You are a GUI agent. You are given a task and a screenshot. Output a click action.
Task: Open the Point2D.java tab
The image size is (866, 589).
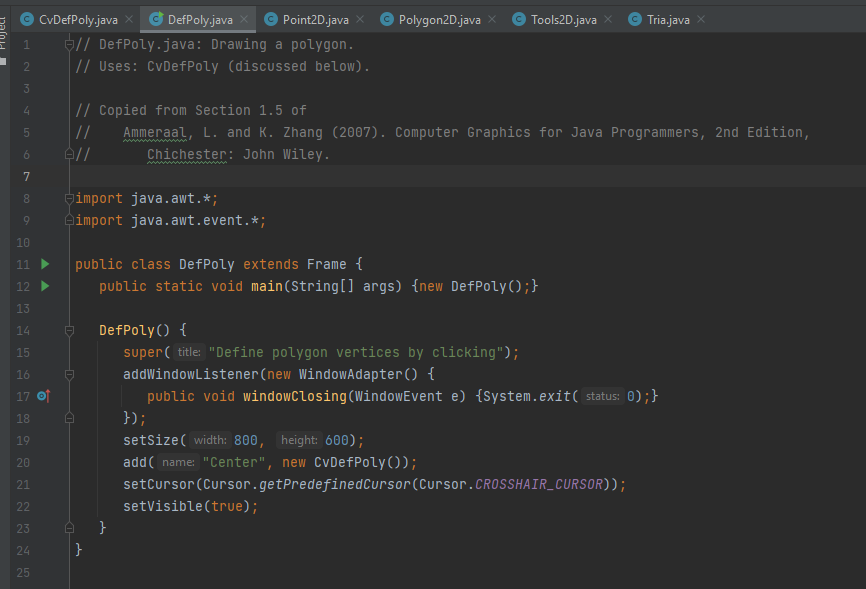tap(315, 20)
